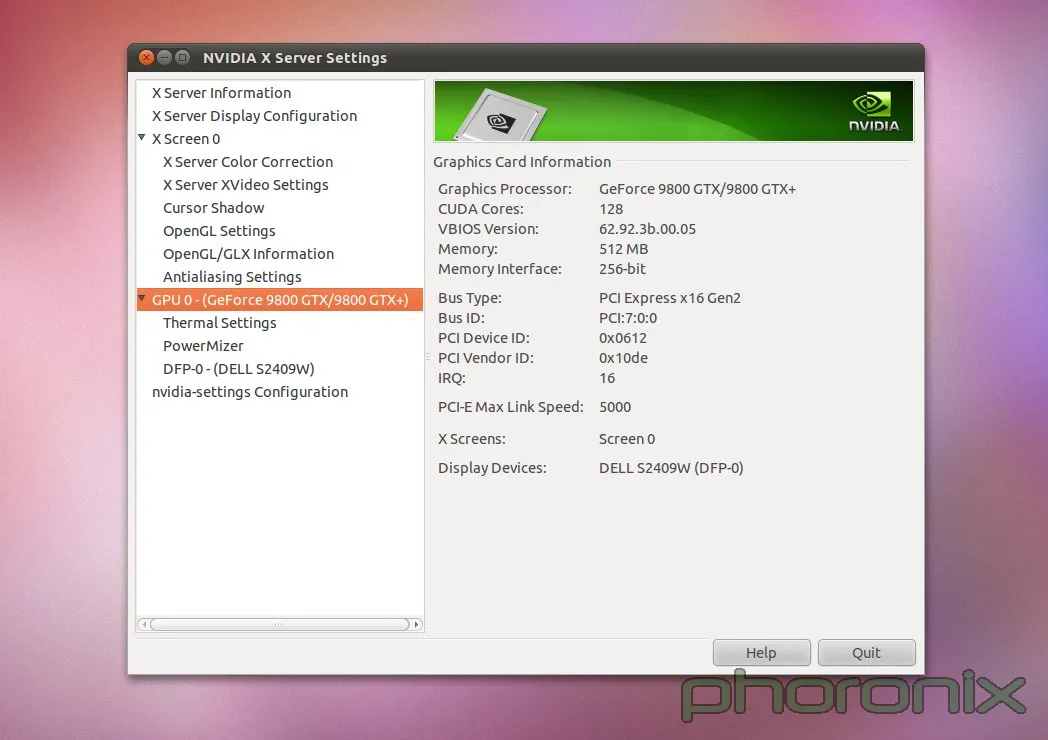This screenshot has height=740, width=1048.
Task: Click Bus Type value PCI Express x16 Gen2
Action: (x=670, y=298)
